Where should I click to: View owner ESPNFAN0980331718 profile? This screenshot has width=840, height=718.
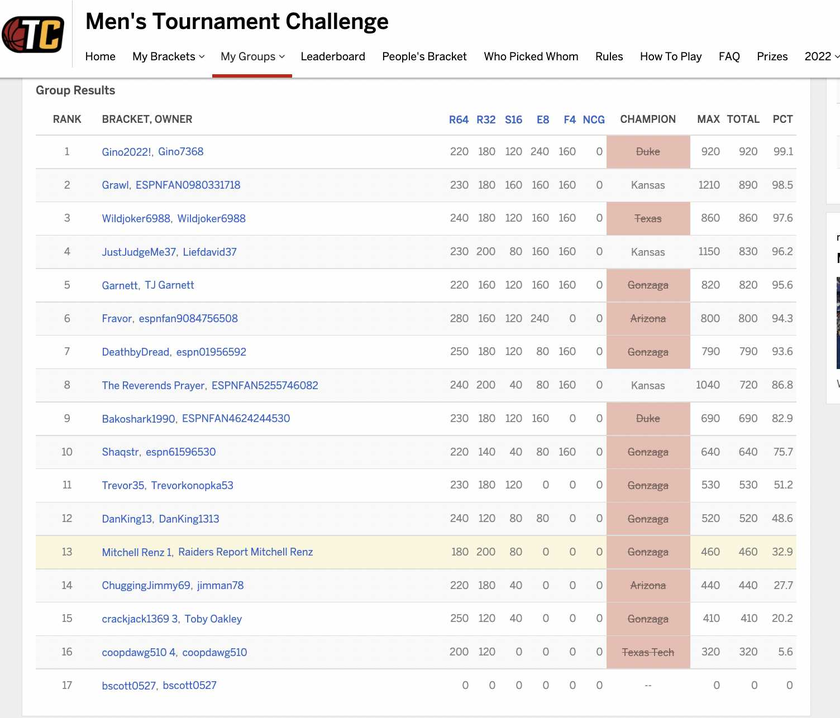188,185
